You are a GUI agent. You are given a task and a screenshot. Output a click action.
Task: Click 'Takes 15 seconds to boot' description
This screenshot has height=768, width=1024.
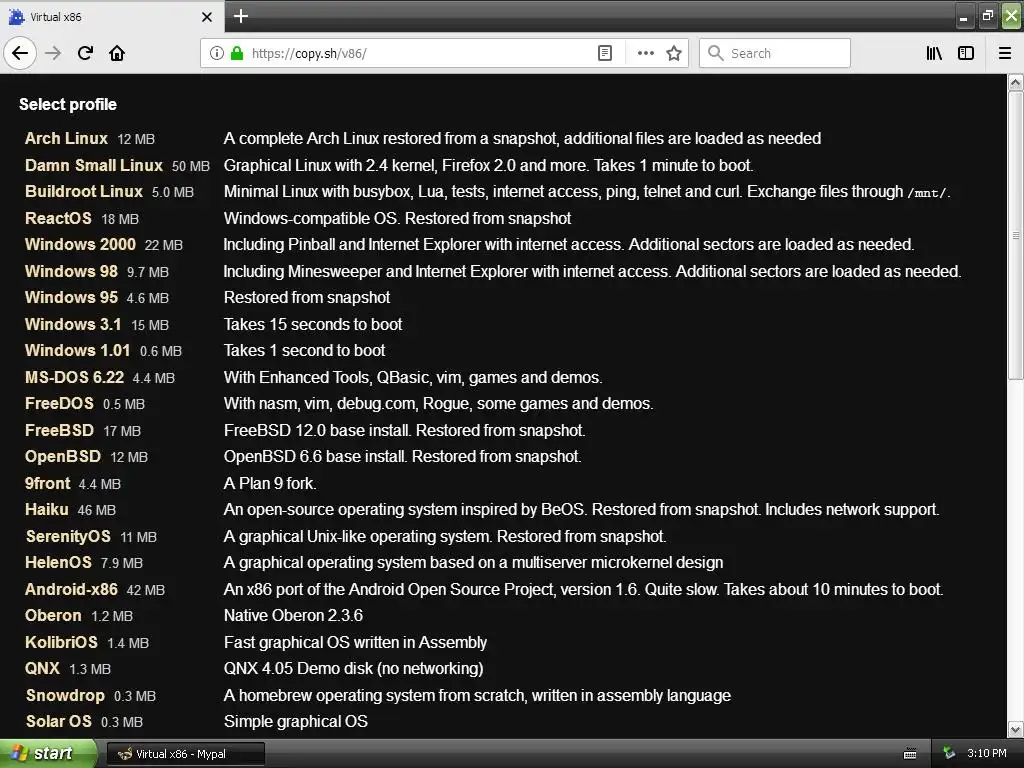(x=313, y=324)
